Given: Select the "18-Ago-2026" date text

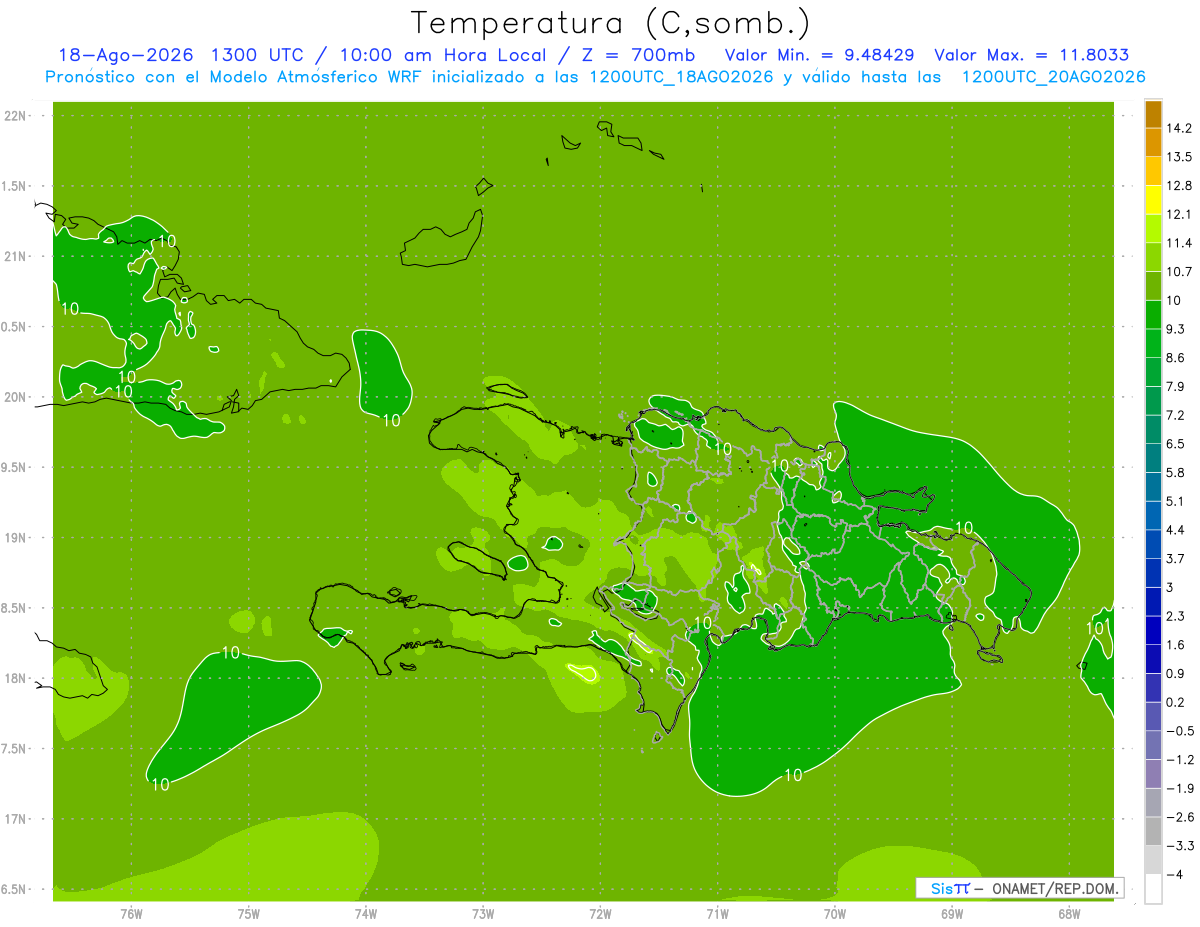Looking at the screenshot, I should (x=126, y=55).
